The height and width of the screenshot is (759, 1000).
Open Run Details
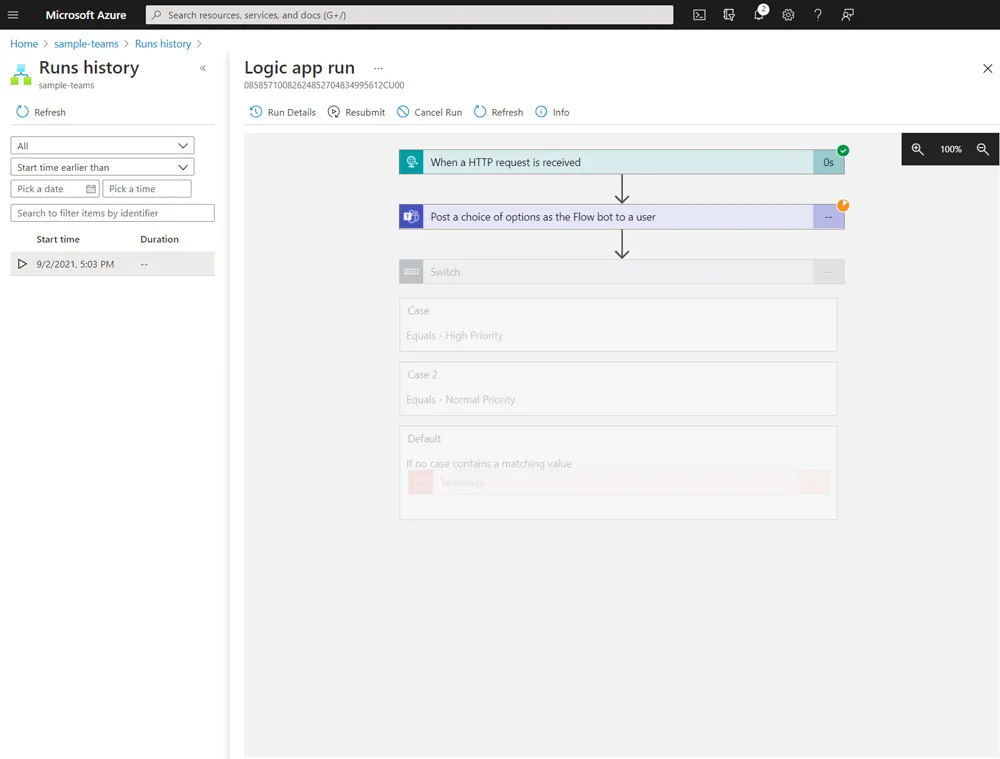[283, 112]
